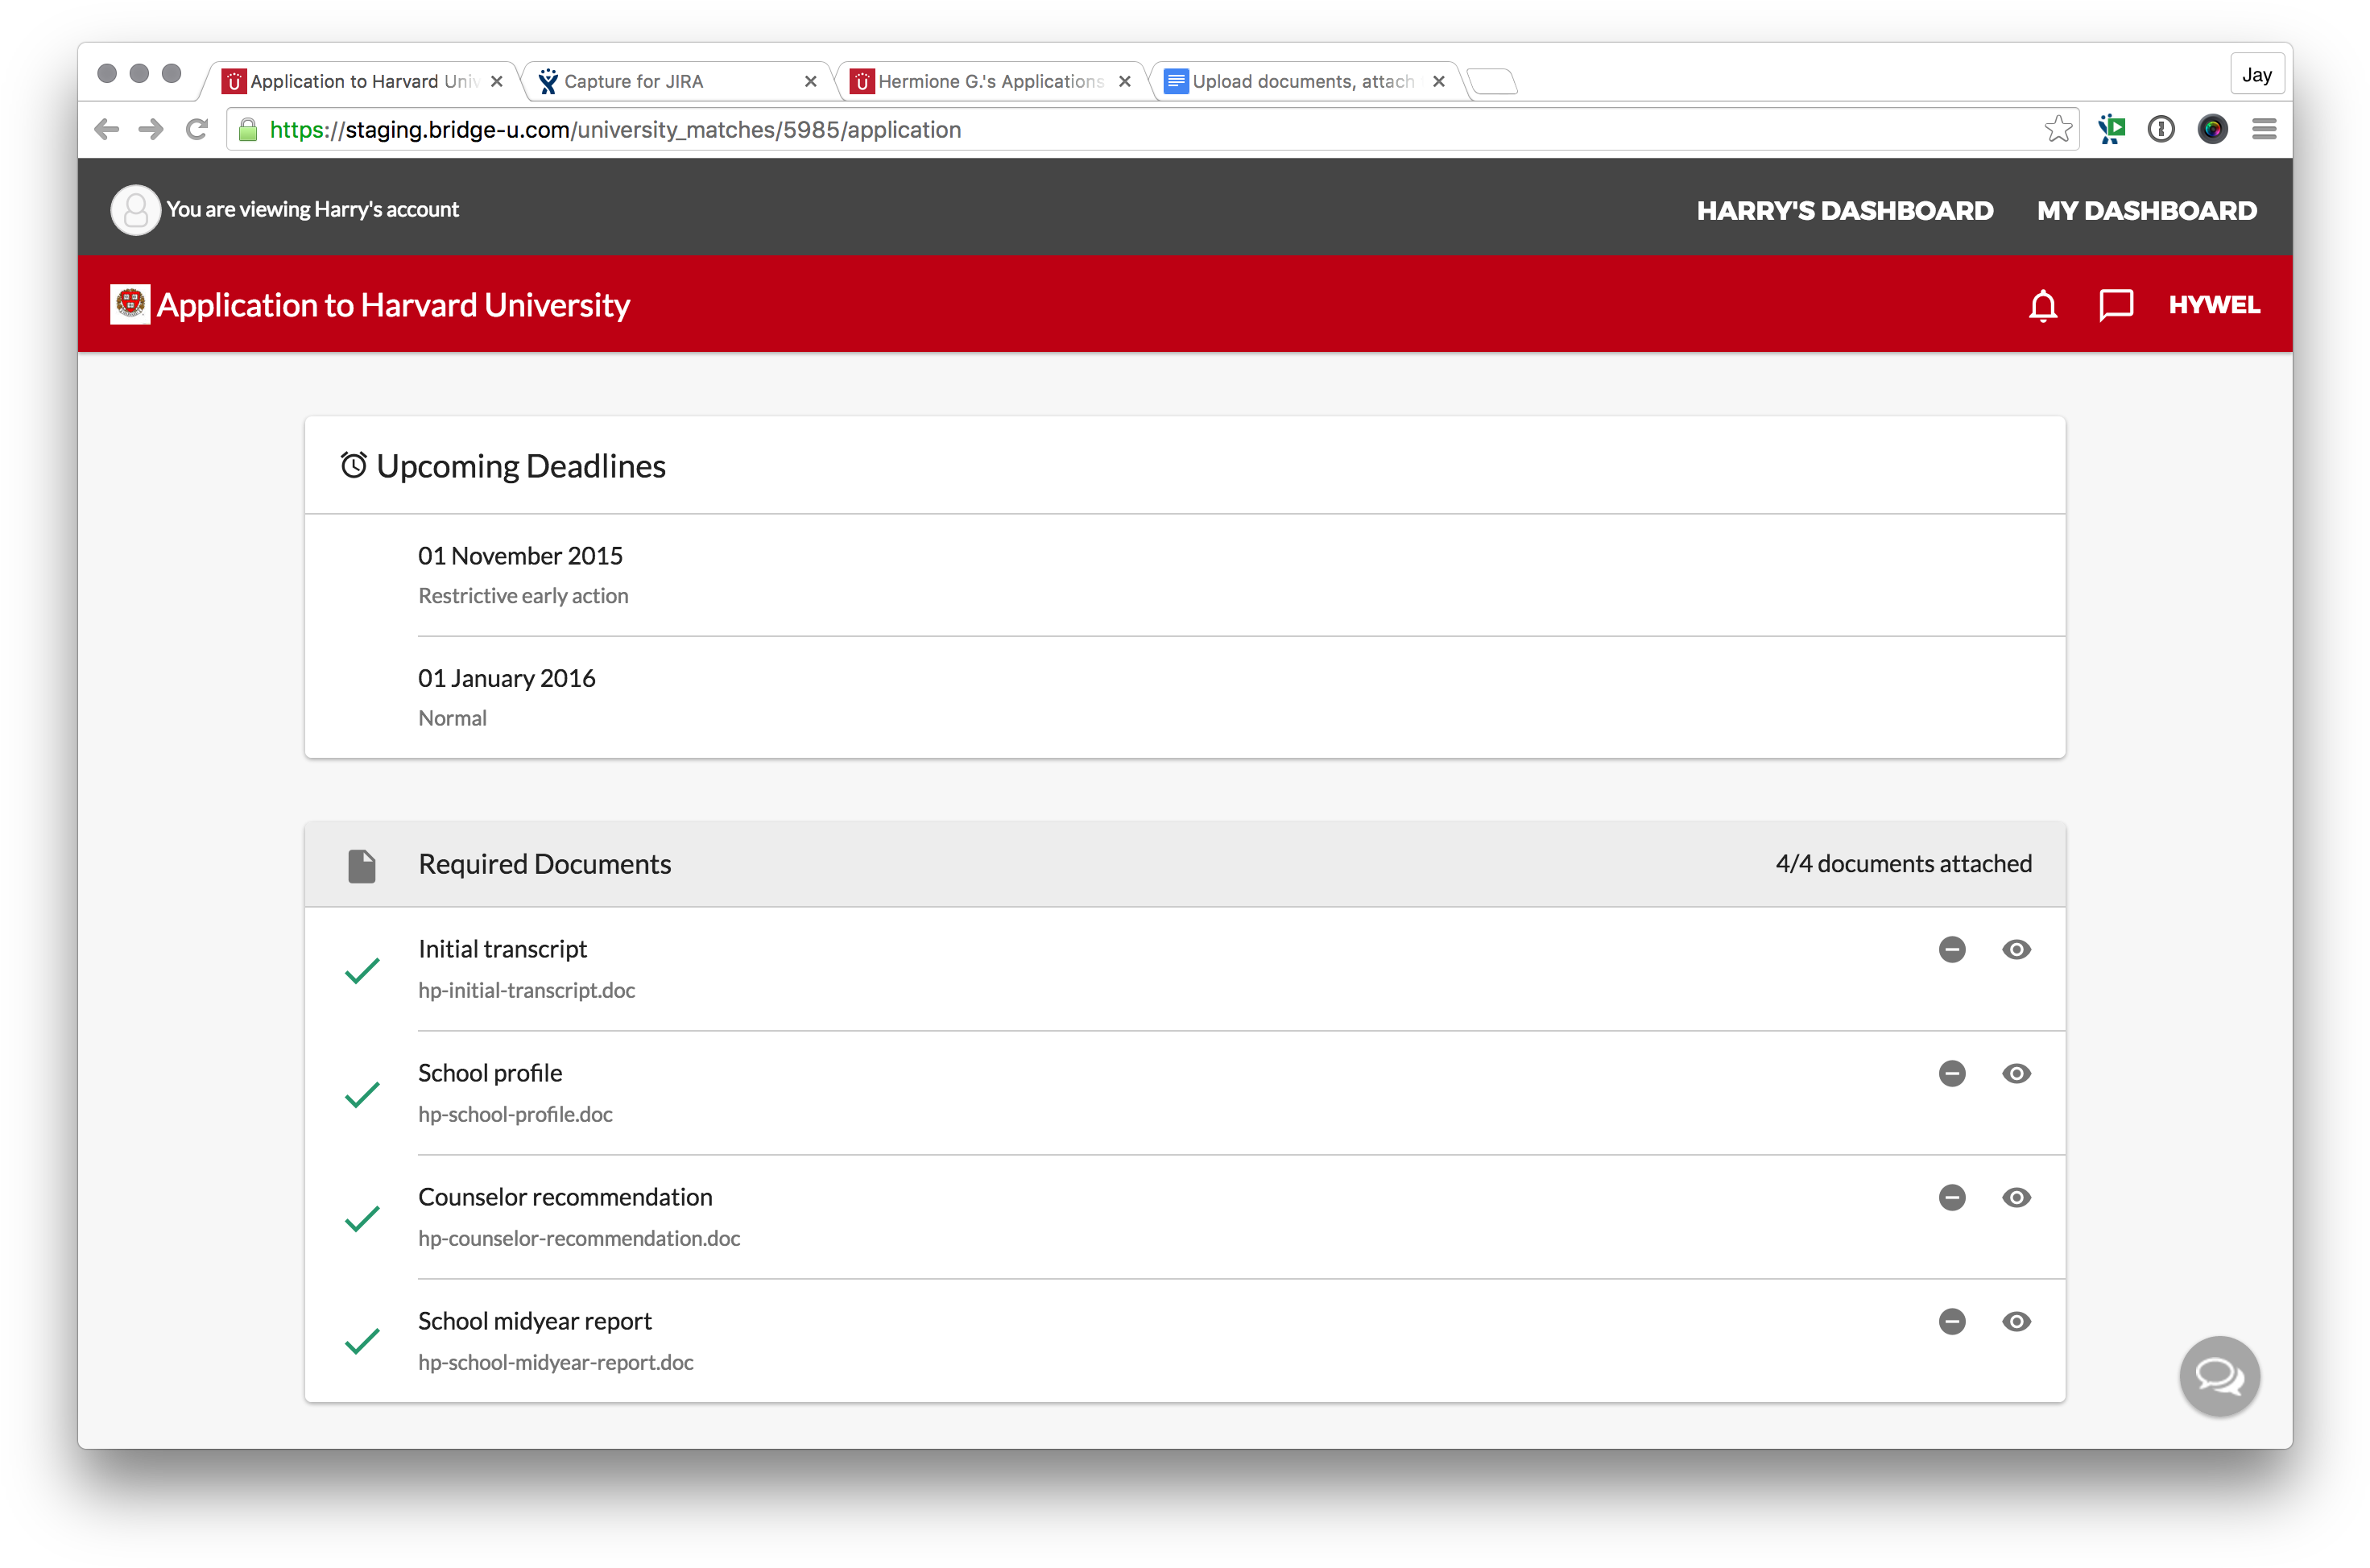Open the Chrome hamburger menu
Screen dimensions: 2370x1568
[2264, 129]
